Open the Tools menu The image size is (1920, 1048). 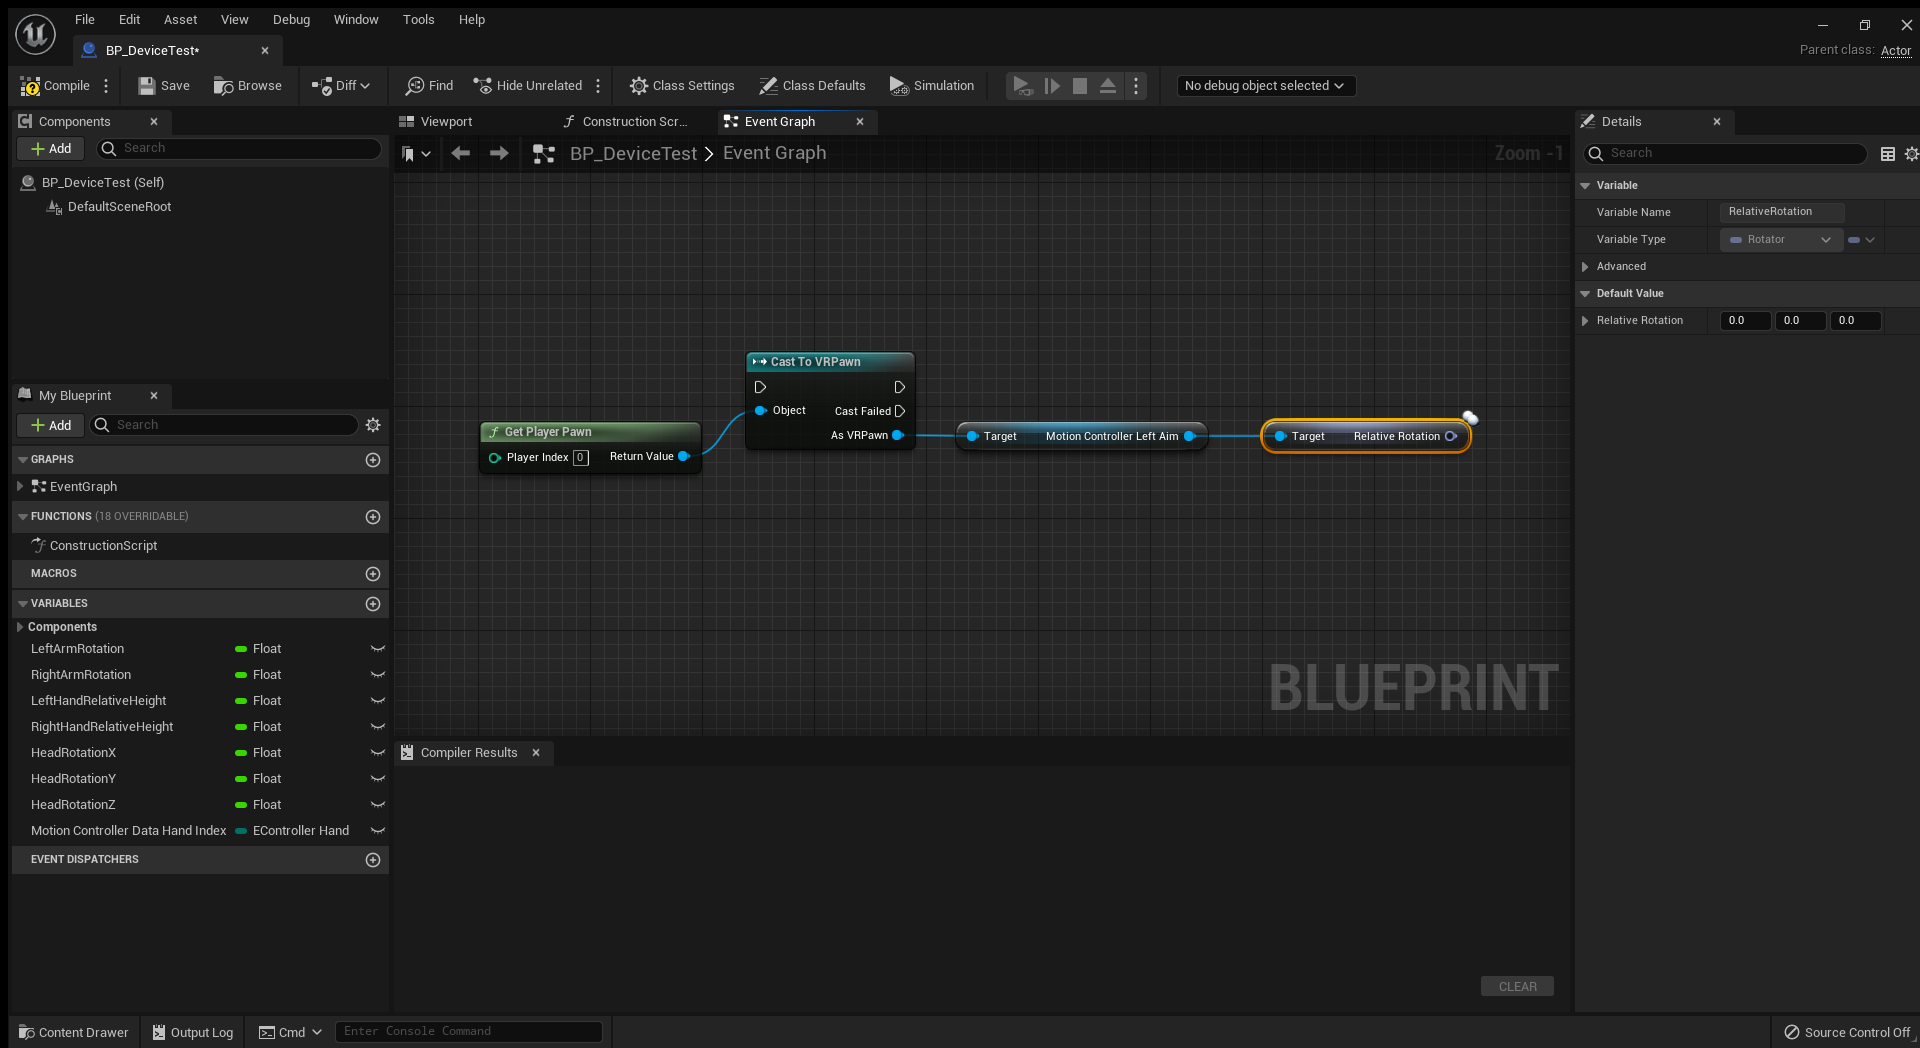tap(419, 19)
